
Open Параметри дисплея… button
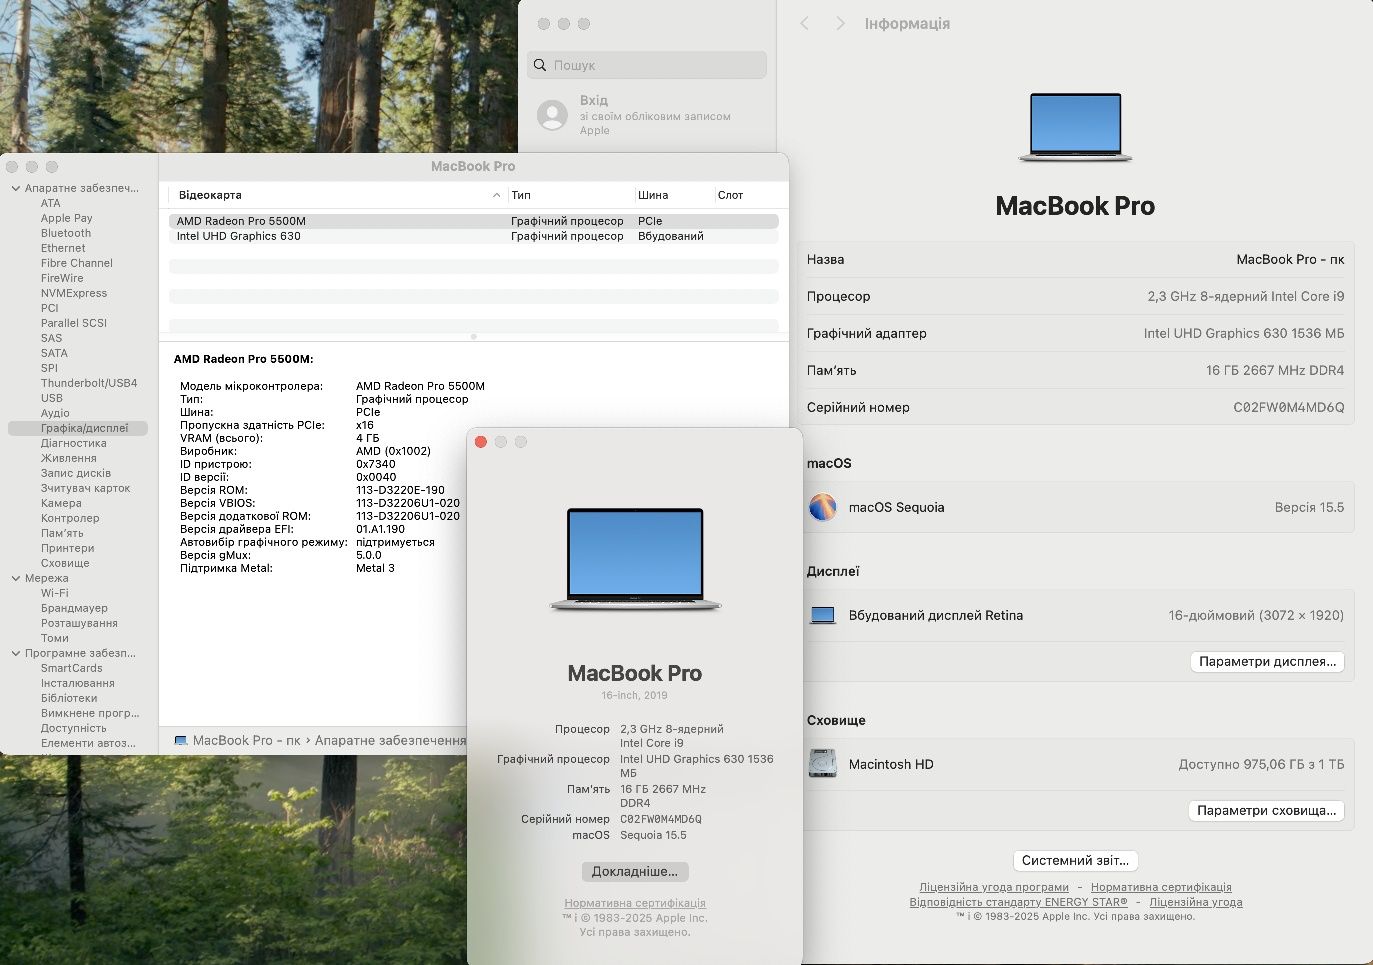tap(1267, 662)
